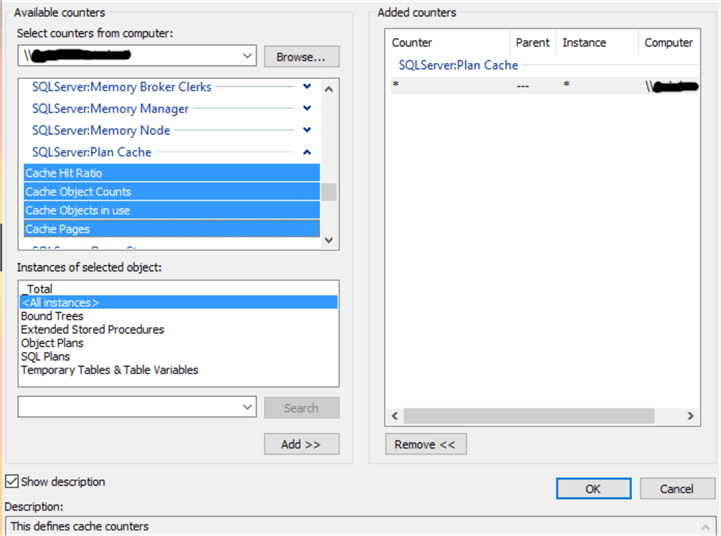Toggle the Show description checkbox
Screen dimensions: 721x536
tap(12, 481)
